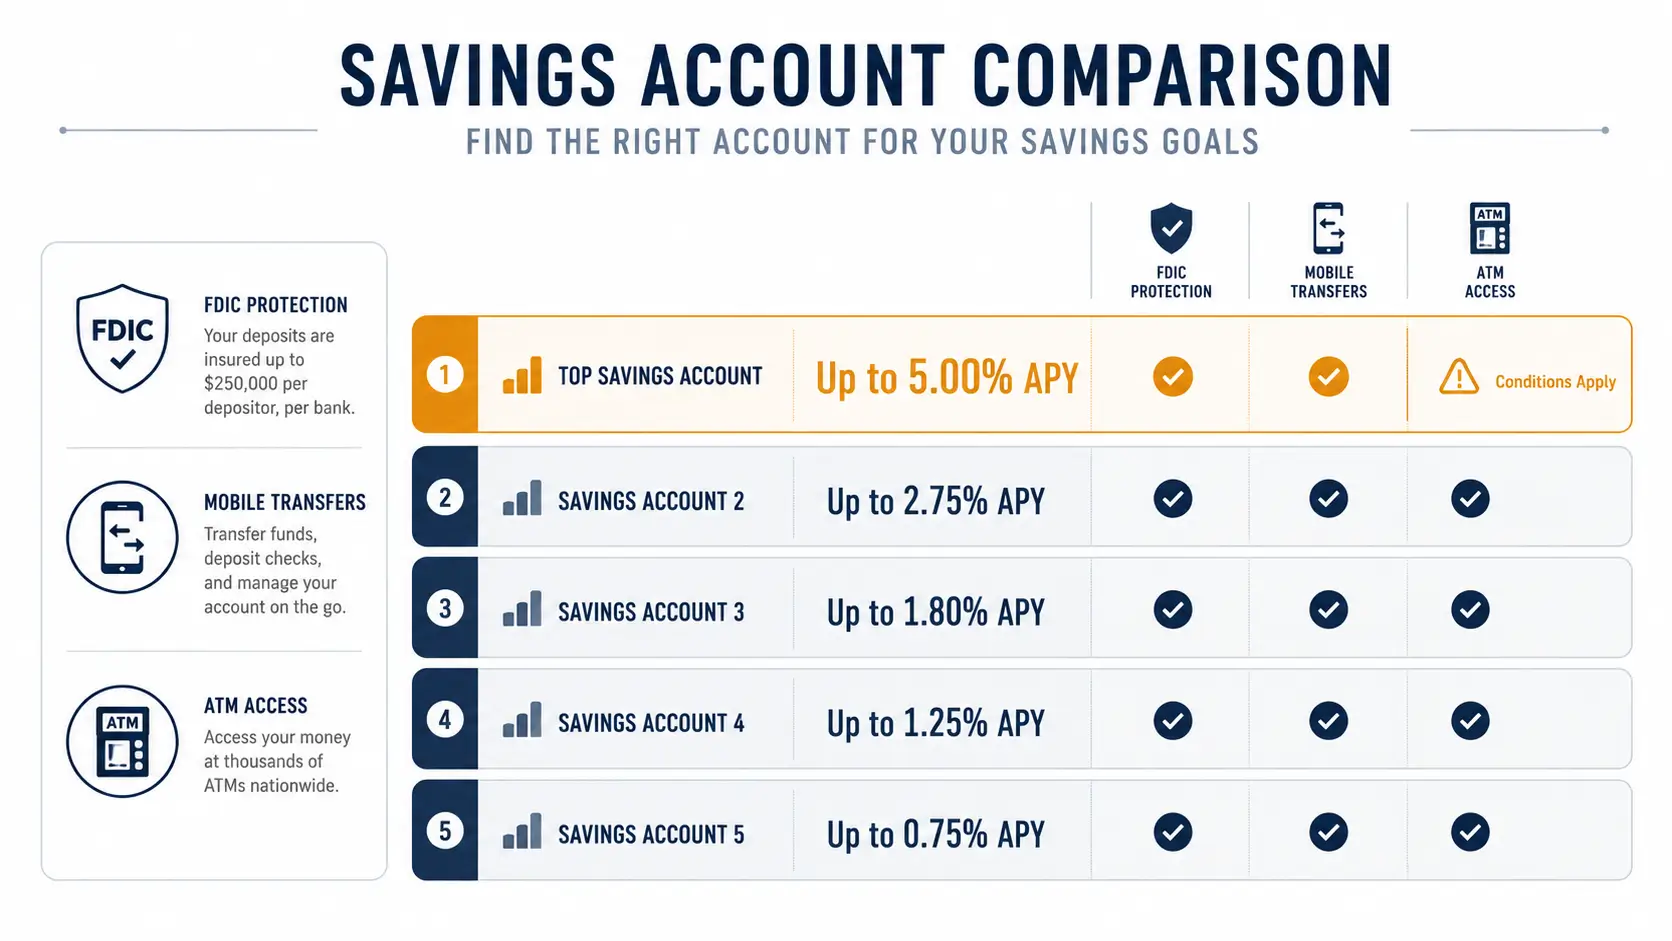Click bar chart icon for Top Savings Account

tap(522, 375)
